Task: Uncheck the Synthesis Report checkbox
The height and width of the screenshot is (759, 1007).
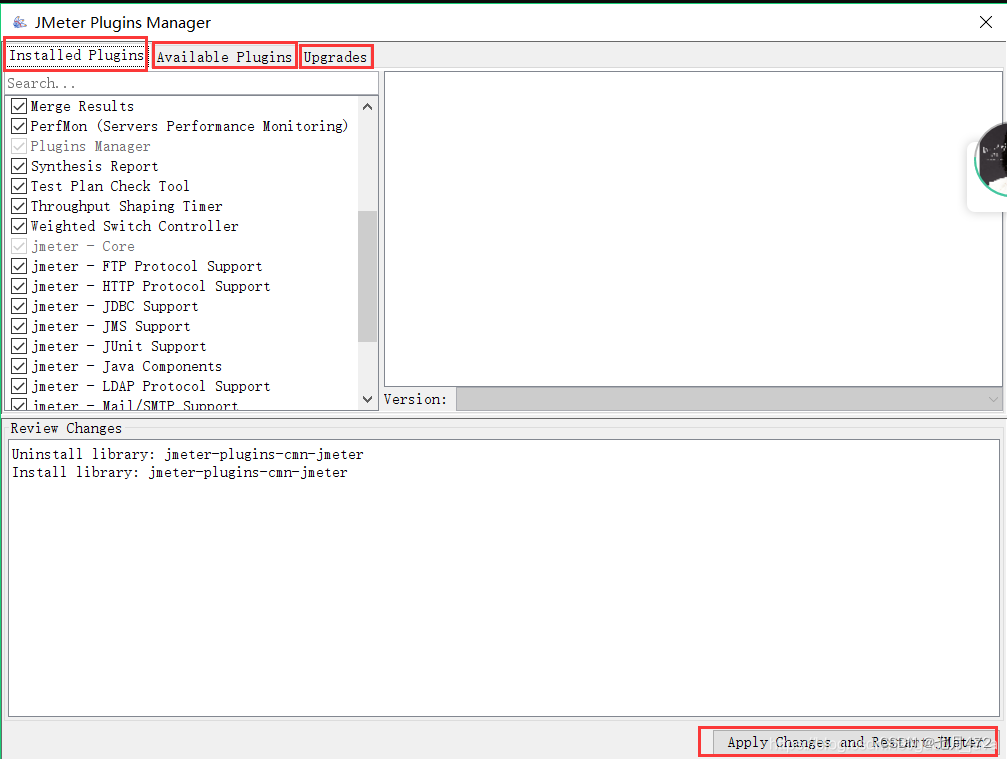Action: [19, 166]
